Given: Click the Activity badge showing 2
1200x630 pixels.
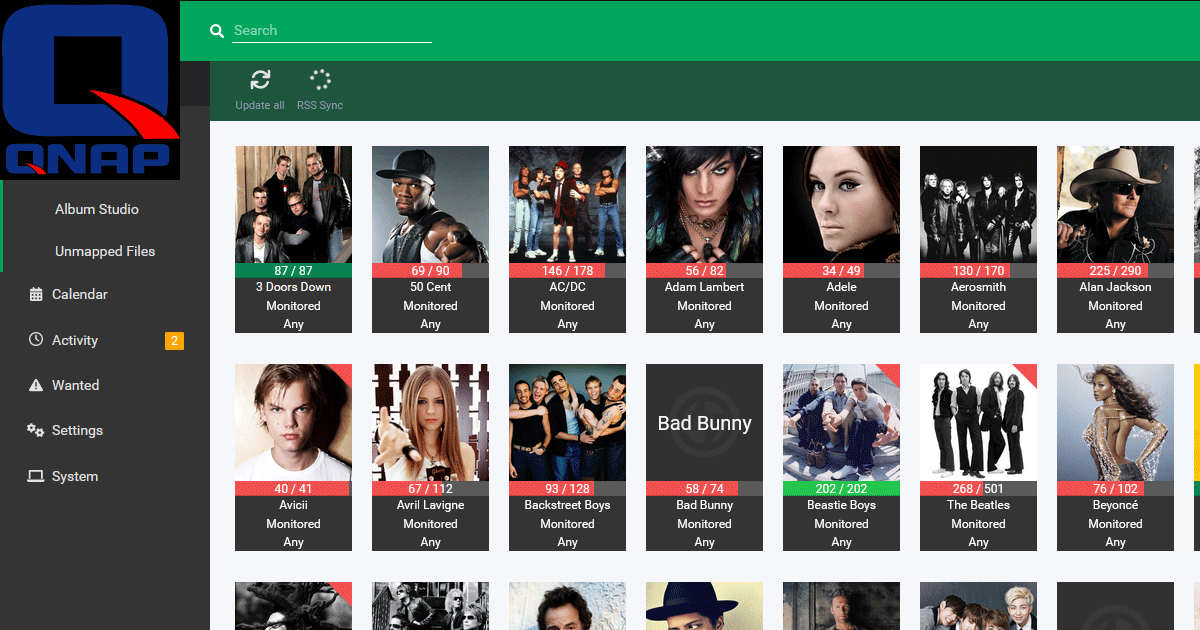Looking at the screenshot, I should click(174, 341).
